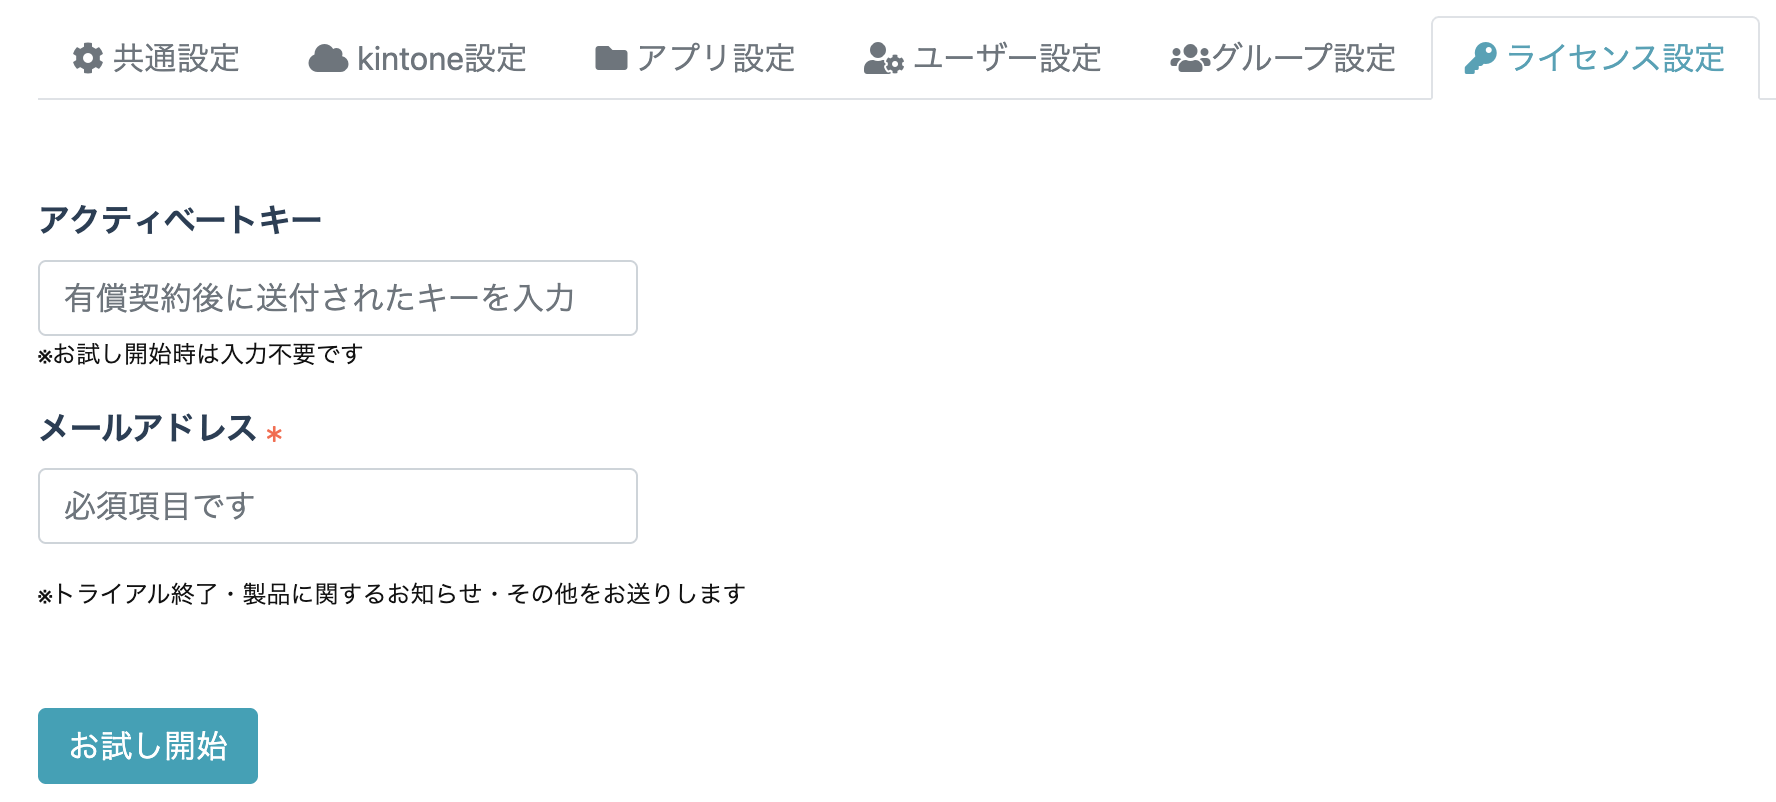Click the アクティベートキー field label

click(x=180, y=219)
